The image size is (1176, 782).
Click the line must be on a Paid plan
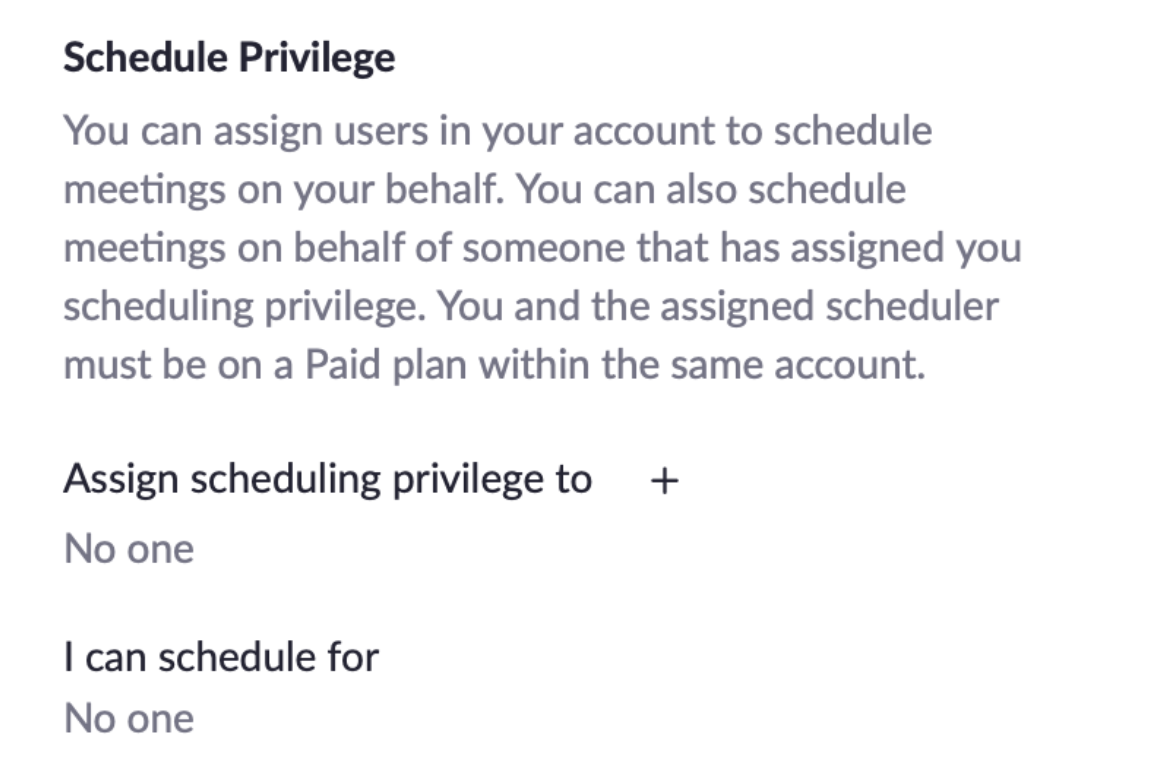(x=494, y=365)
